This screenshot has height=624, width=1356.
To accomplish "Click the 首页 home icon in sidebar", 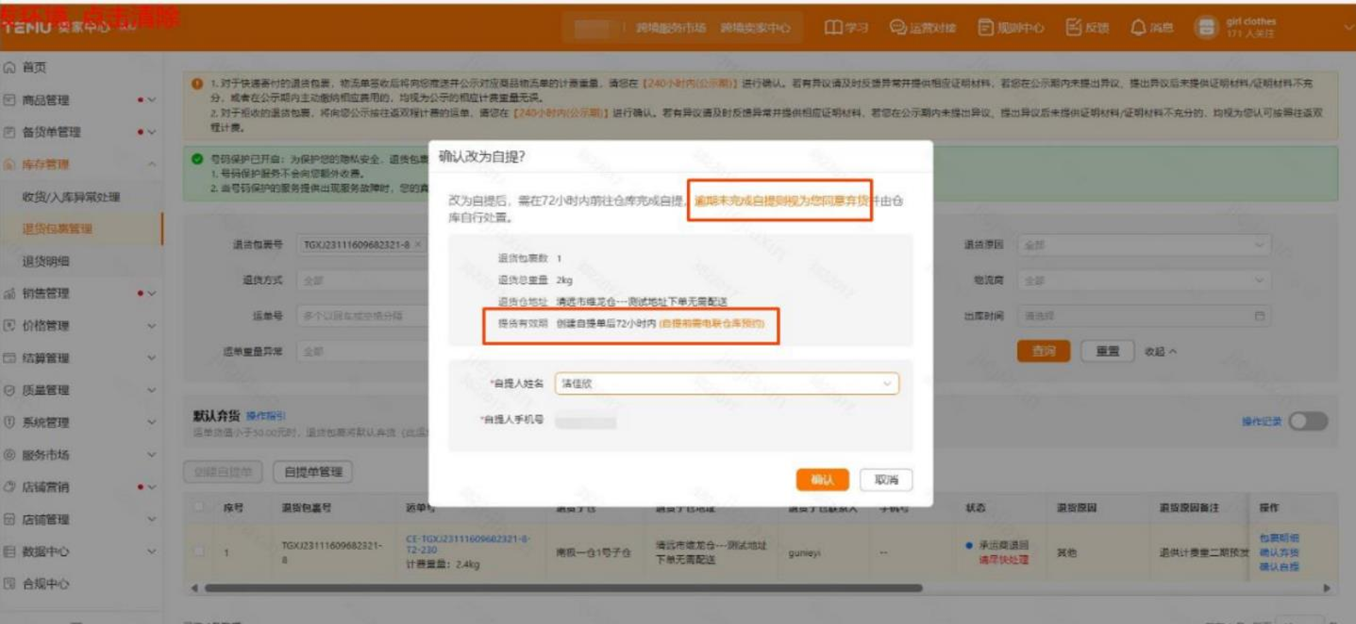I will (10, 68).
